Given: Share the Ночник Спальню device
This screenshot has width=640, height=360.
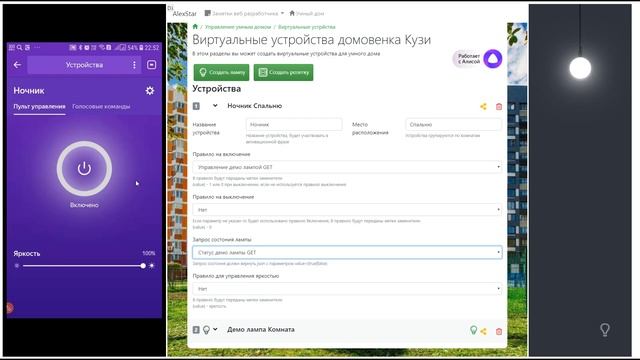Looking at the screenshot, I should point(483,107).
